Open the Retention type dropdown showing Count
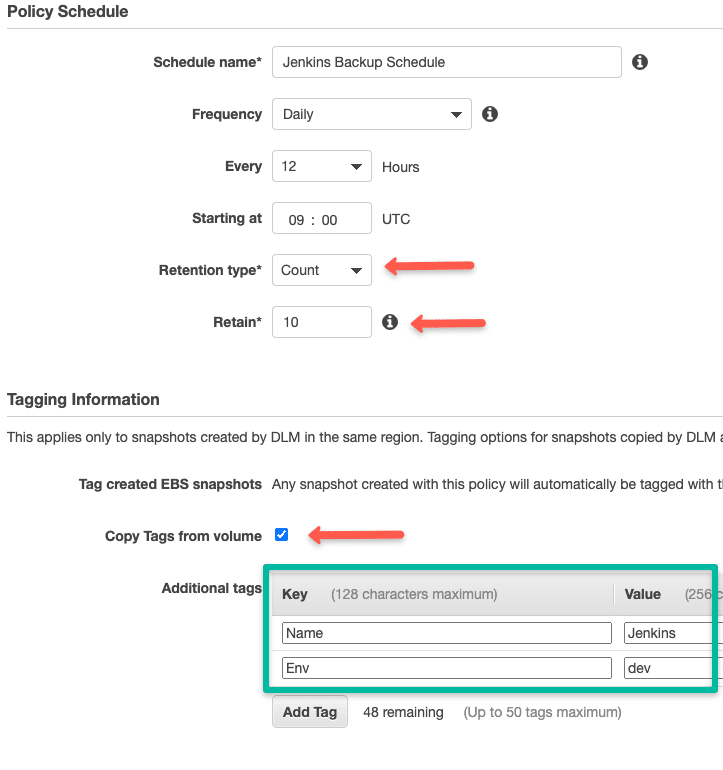 [x=321, y=270]
